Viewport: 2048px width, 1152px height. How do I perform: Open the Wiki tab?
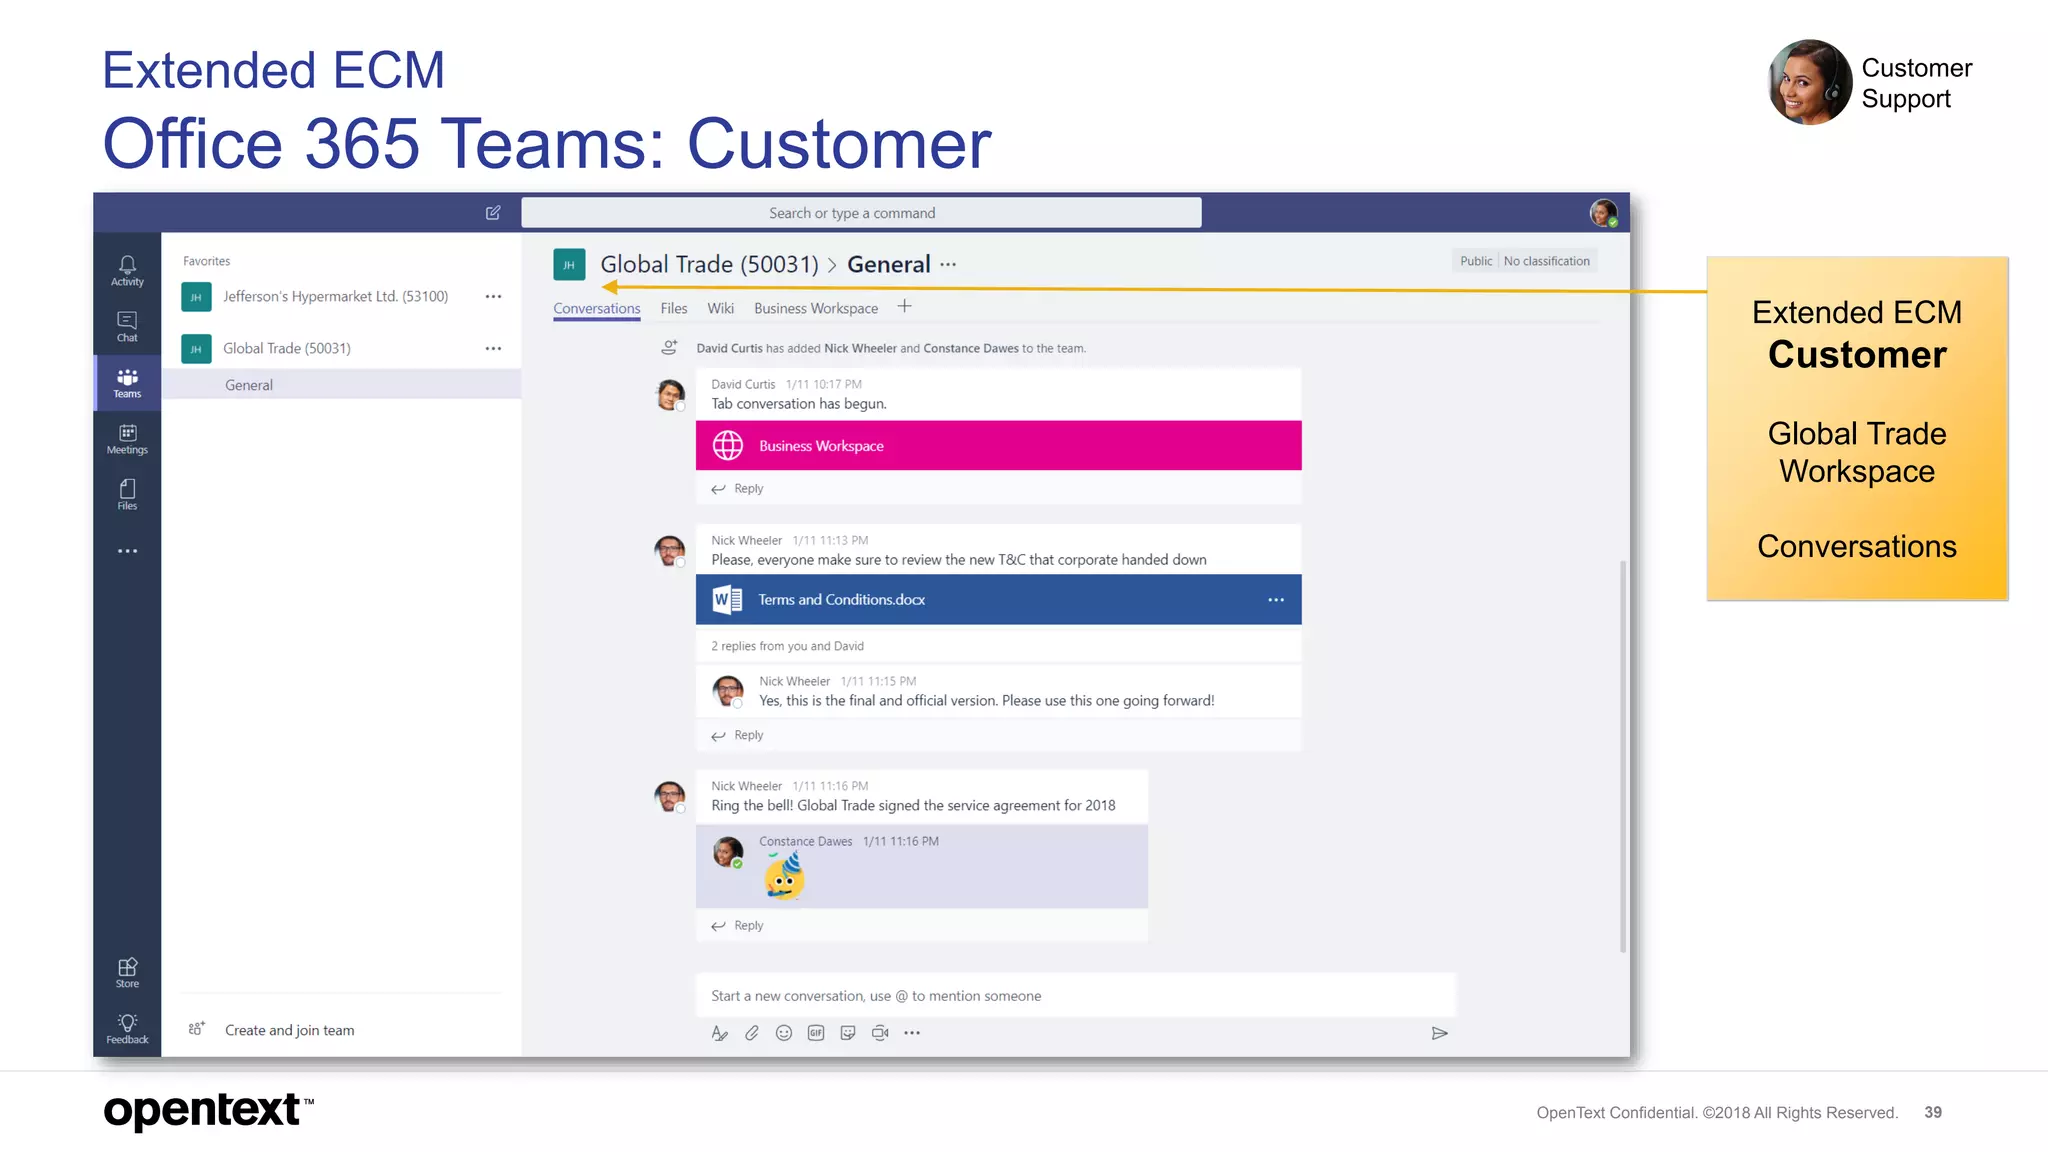(721, 309)
